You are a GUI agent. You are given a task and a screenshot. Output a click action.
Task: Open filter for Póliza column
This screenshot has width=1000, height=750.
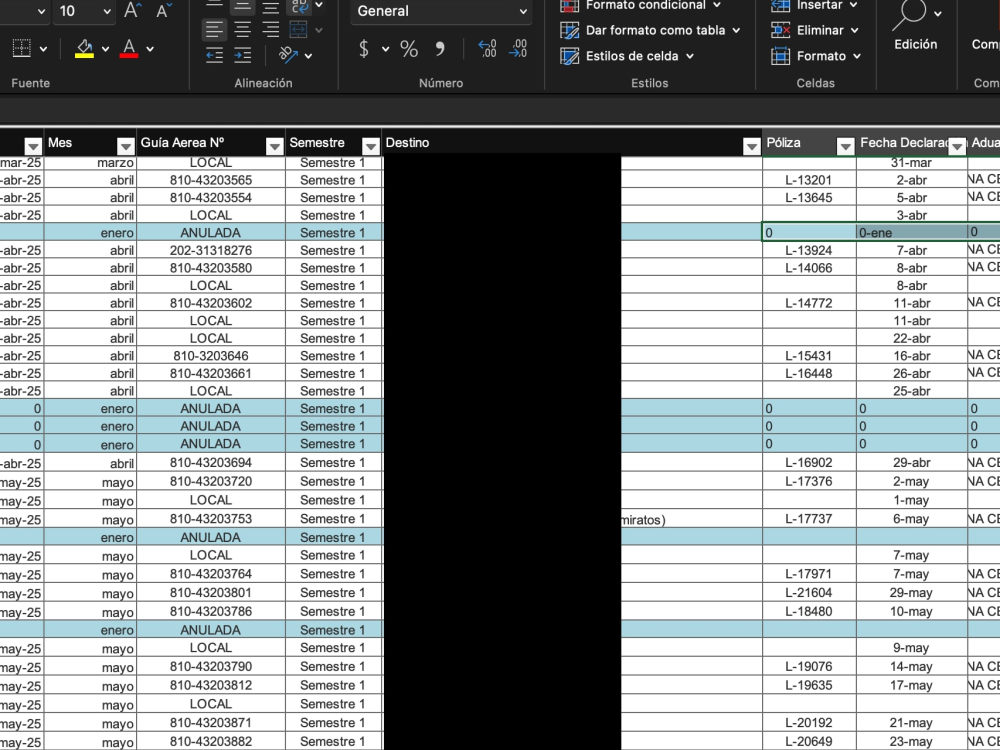845,146
